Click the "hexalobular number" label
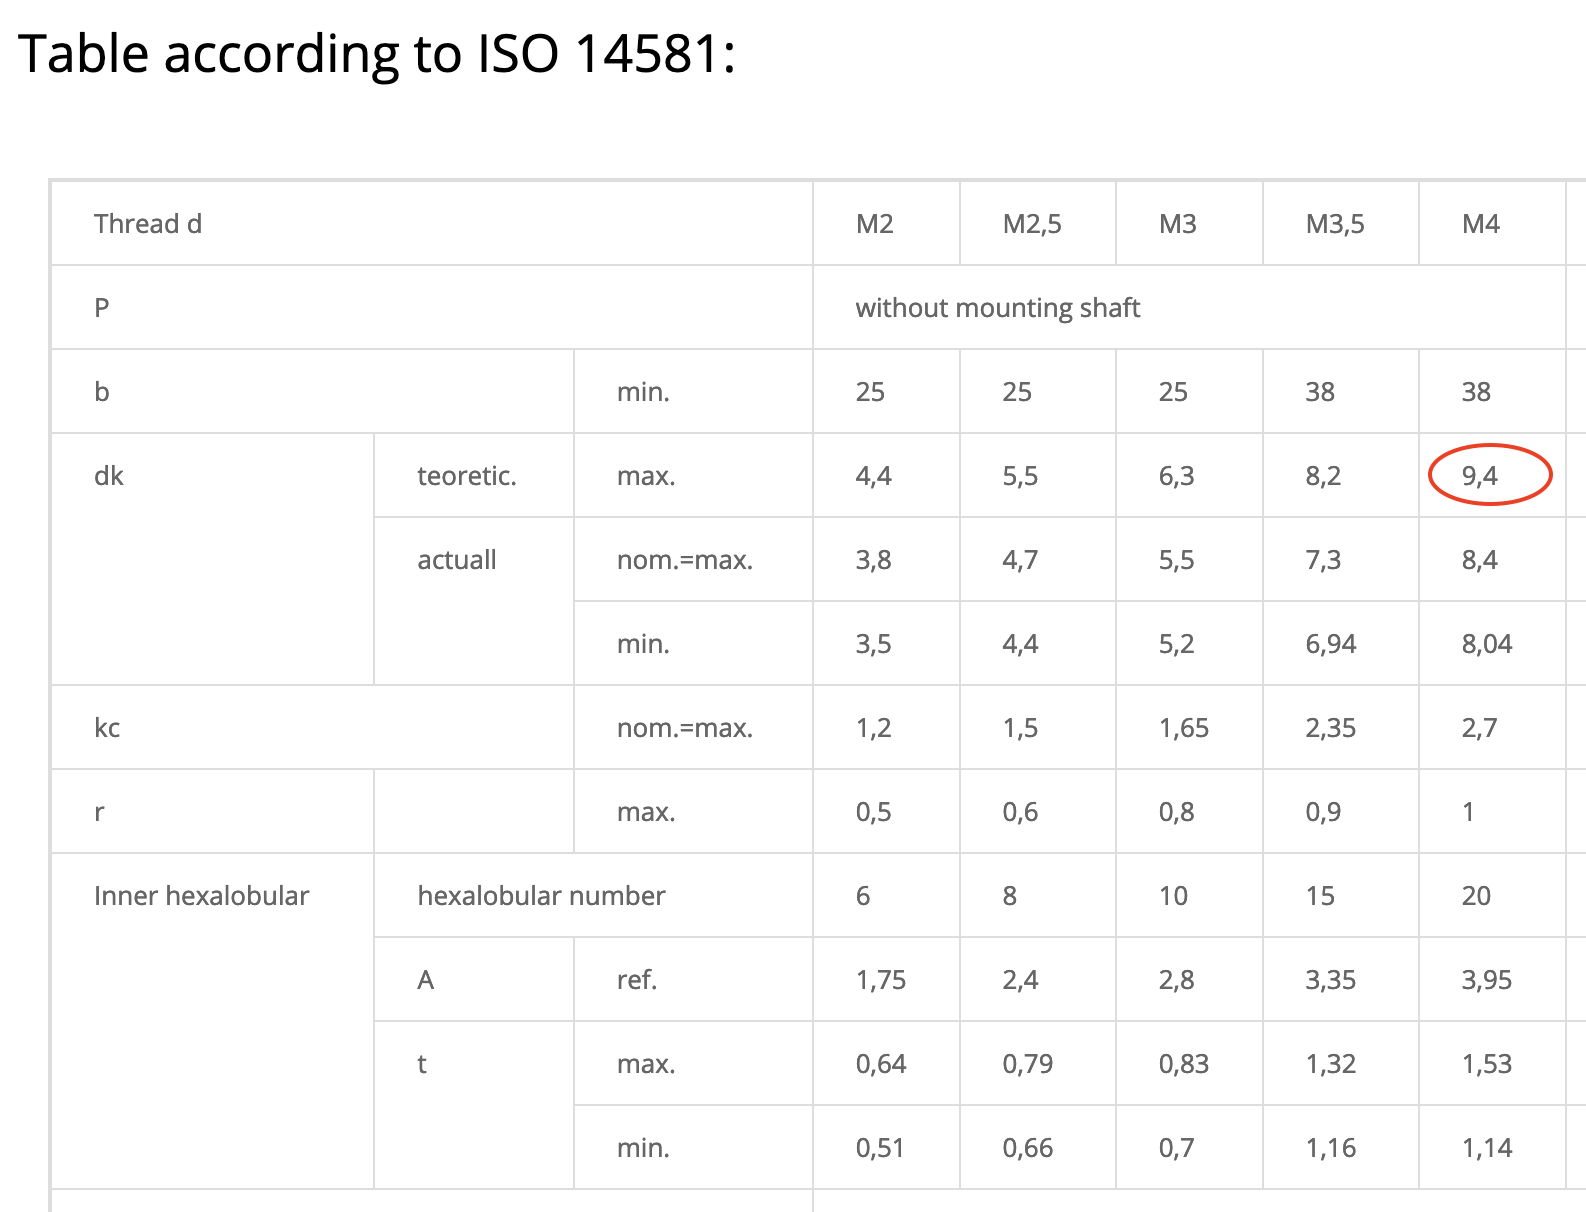Screen dimensions: 1586x1212 (x=541, y=896)
